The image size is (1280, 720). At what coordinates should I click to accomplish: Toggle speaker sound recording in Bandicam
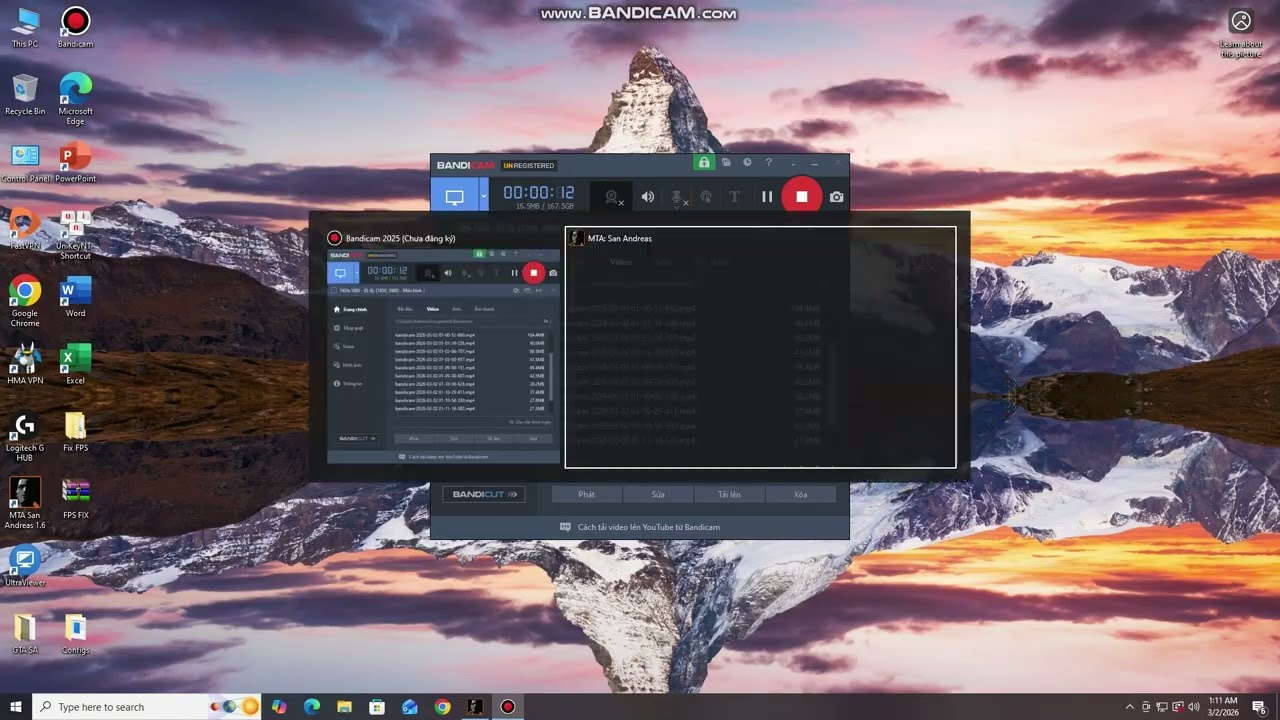click(x=648, y=197)
